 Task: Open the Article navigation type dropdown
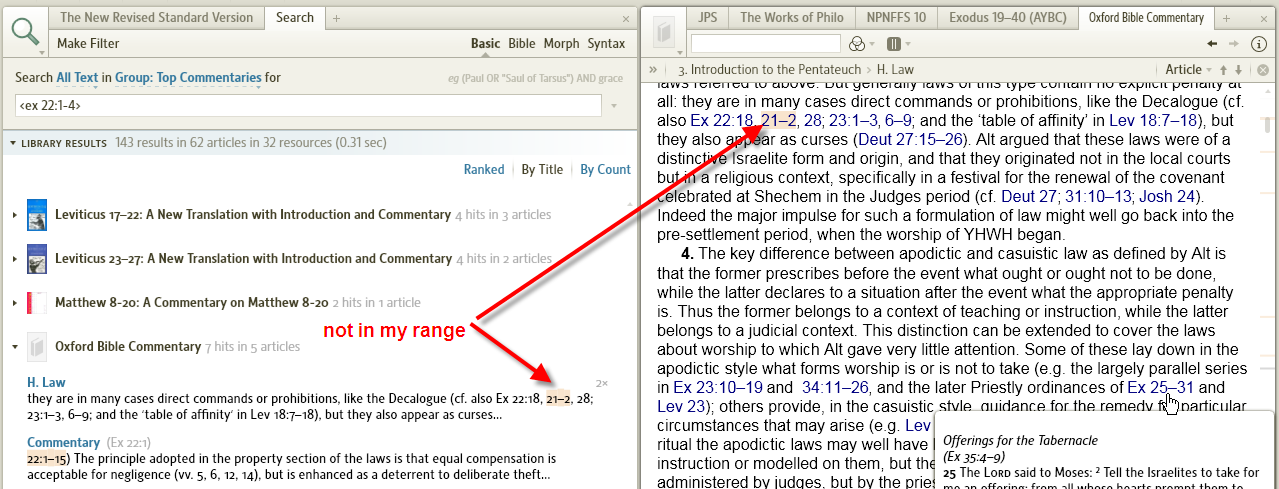(1188, 70)
